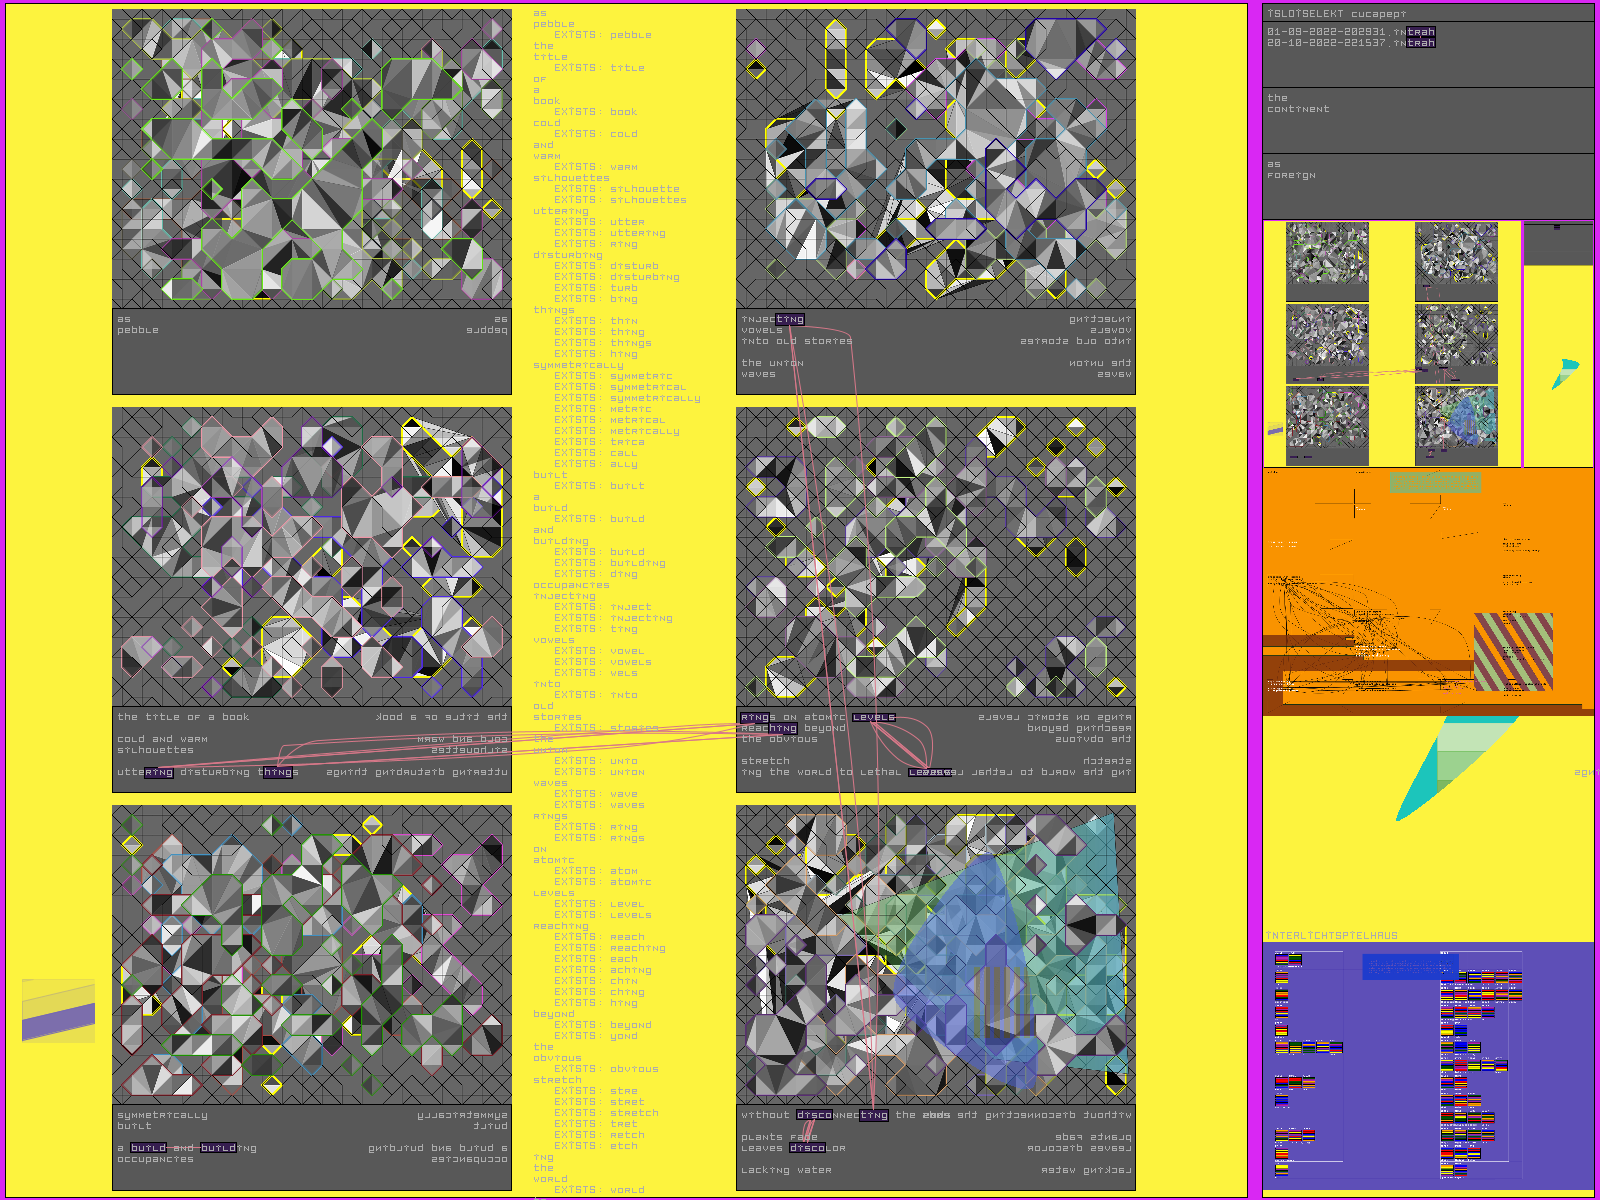This screenshot has width=1600, height=1200.
Task: Click the top-left miniature pattern thumbnail
Action: (1327, 255)
